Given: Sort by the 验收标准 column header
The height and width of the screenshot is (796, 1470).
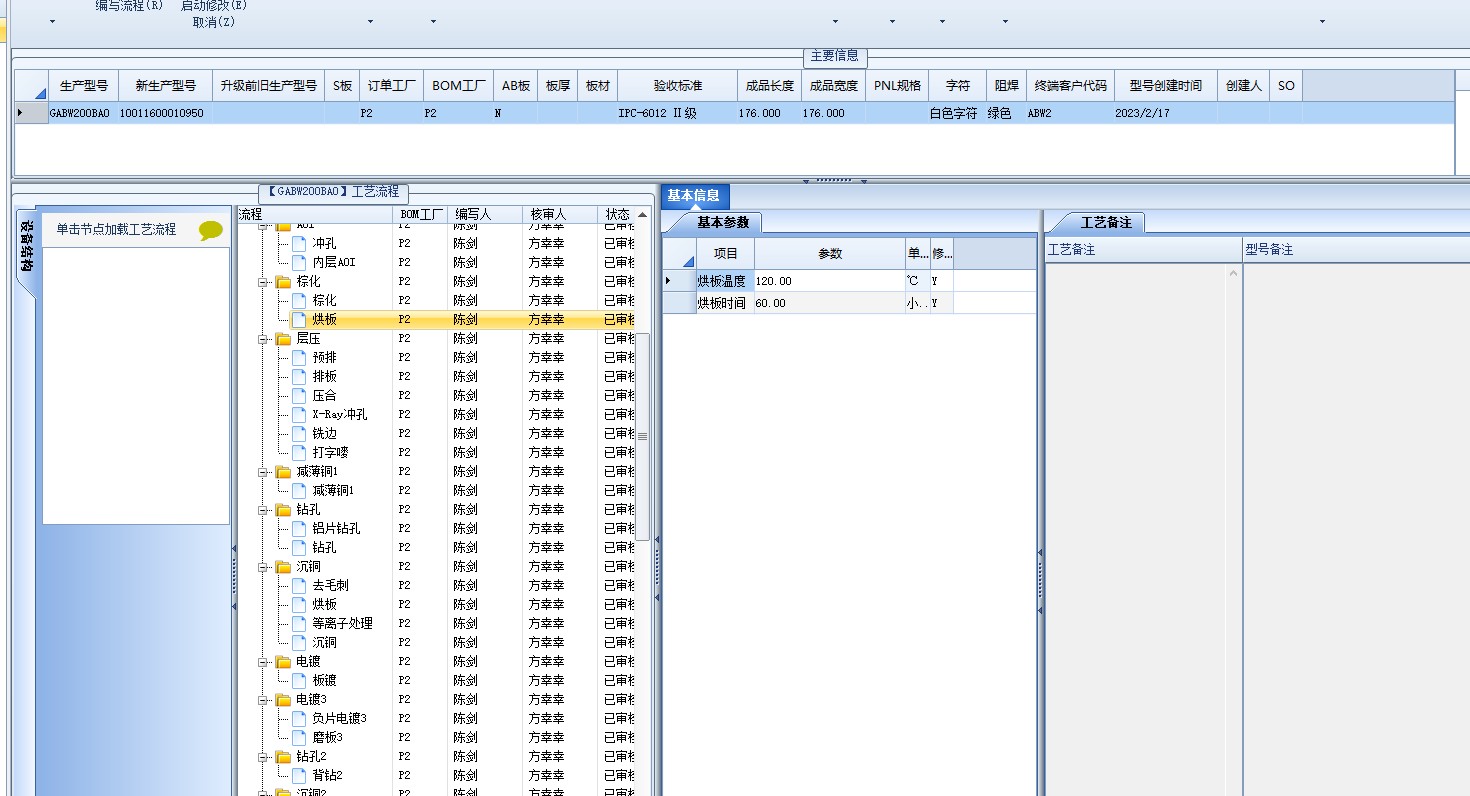Looking at the screenshot, I should 678,86.
